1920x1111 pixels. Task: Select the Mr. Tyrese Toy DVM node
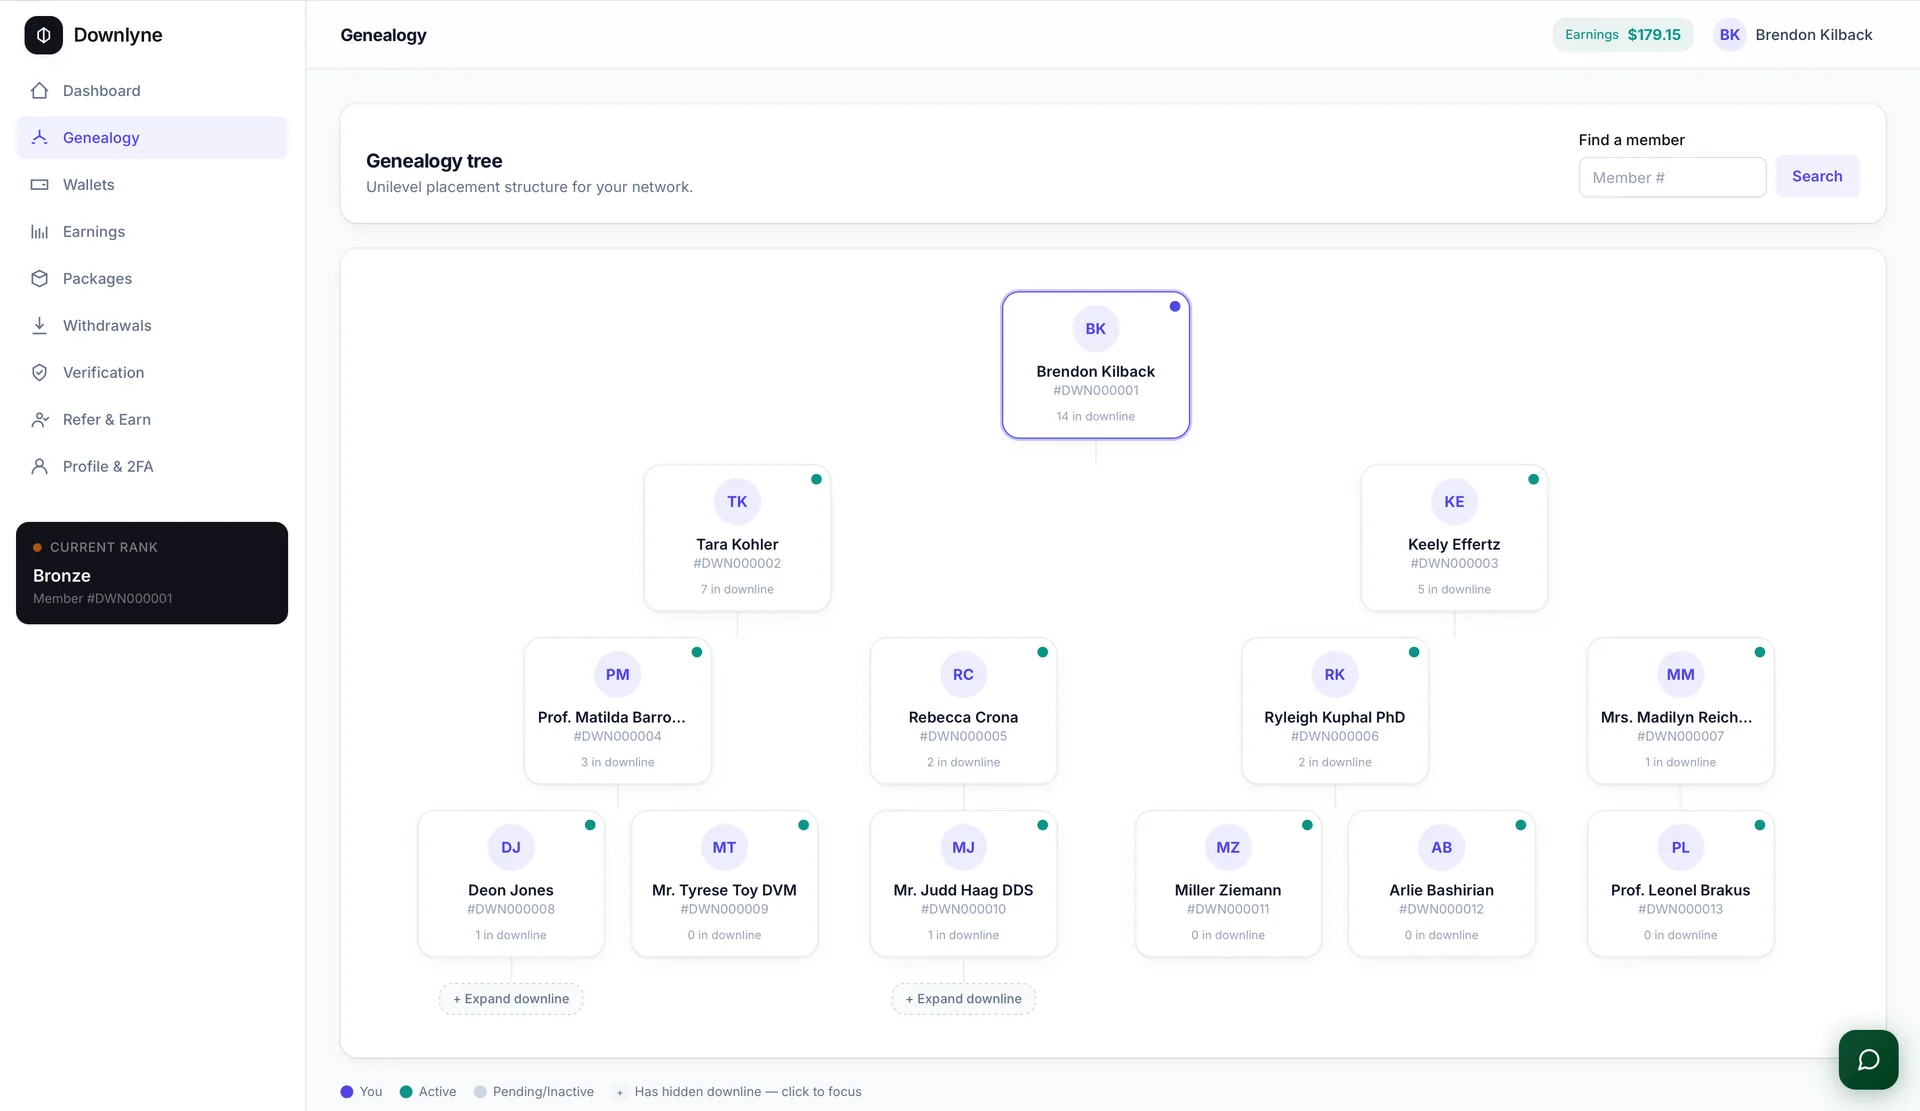pyautogui.click(x=724, y=884)
